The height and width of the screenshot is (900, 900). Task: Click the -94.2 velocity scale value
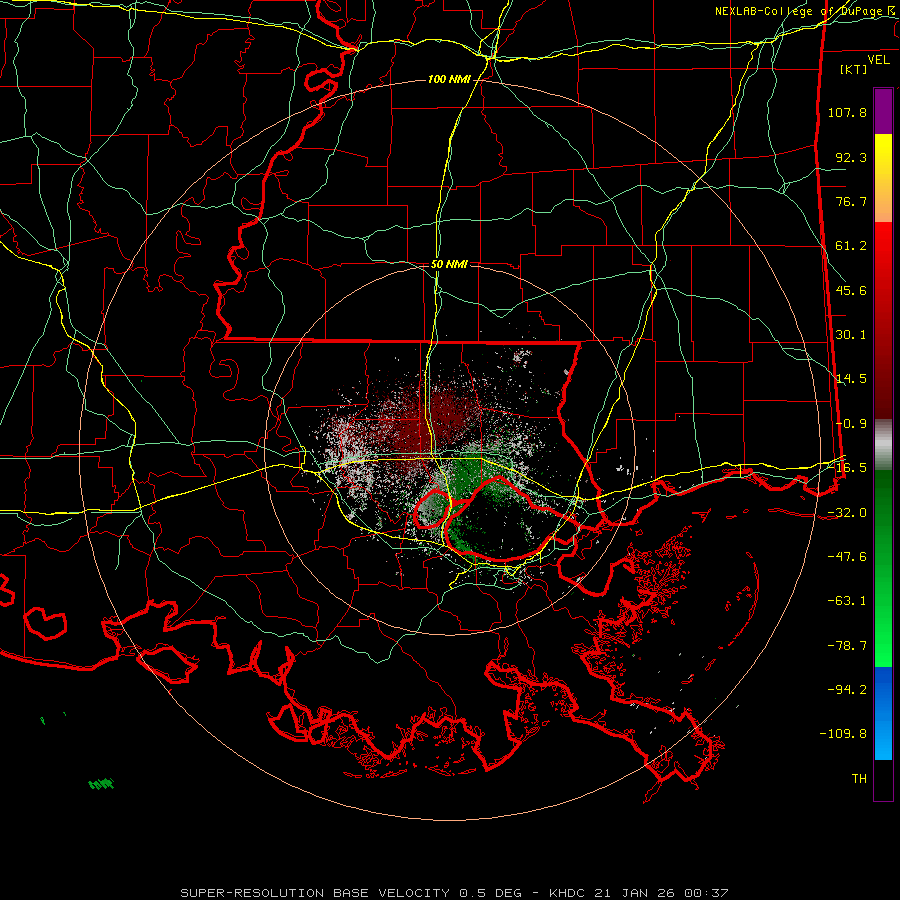click(x=847, y=690)
